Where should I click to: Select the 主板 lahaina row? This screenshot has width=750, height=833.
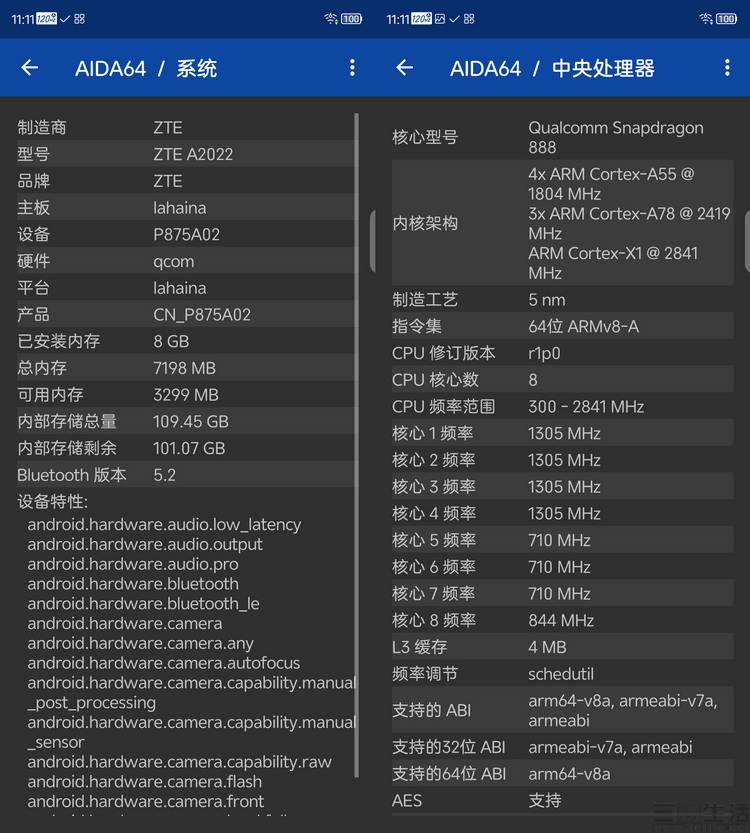point(185,208)
